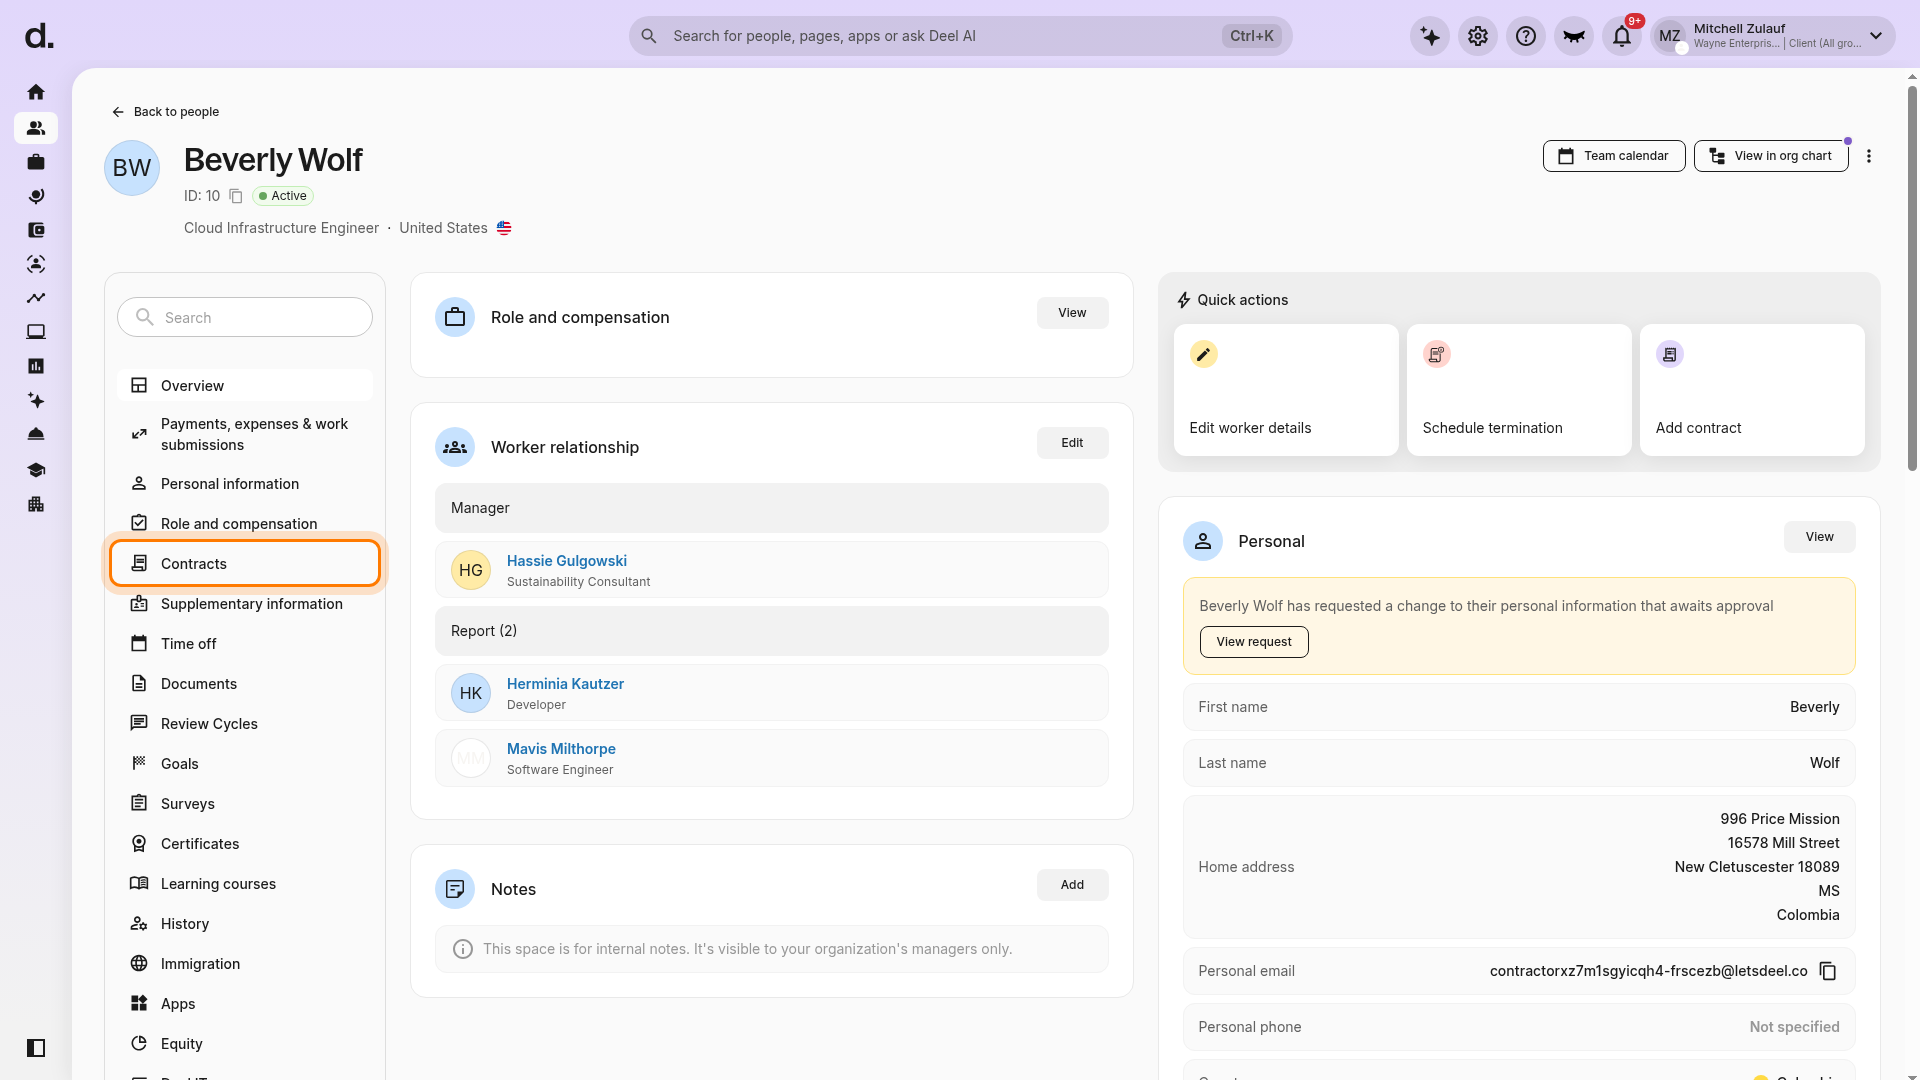Click the page vertical scrollbar

(1912, 280)
